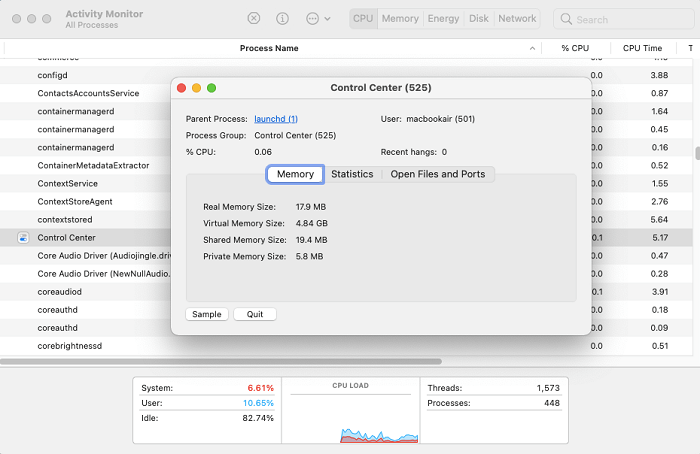
Task: Select Open Files and Ports tab
Action: point(438,174)
